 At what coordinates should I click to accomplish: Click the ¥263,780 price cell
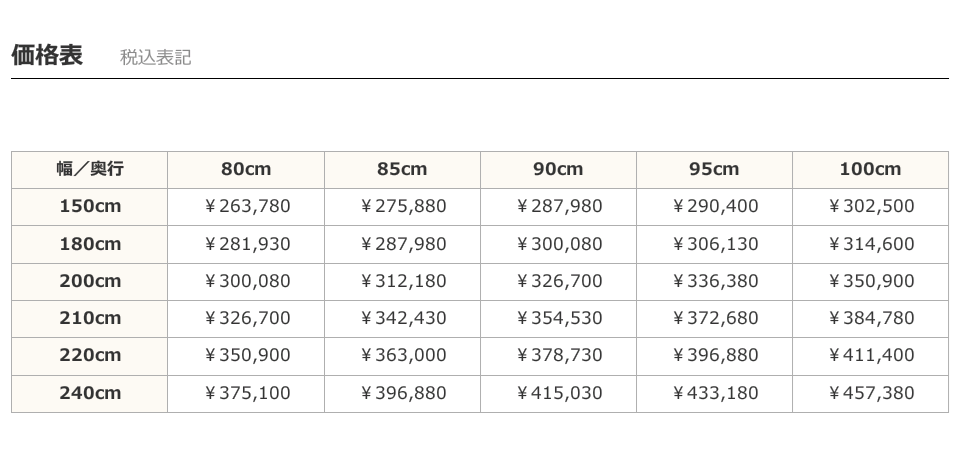[247, 206]
